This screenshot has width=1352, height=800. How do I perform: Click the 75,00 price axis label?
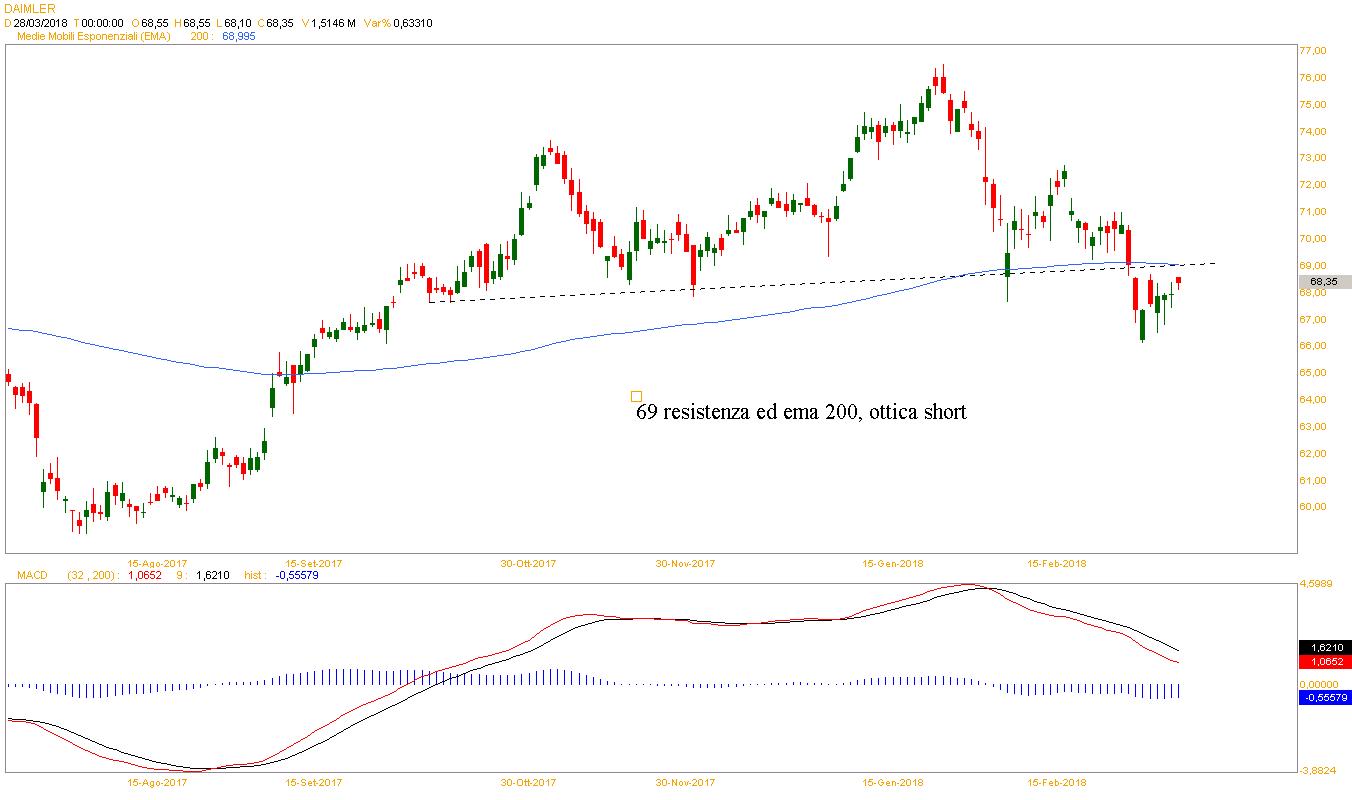click(x=1312, y=104)
